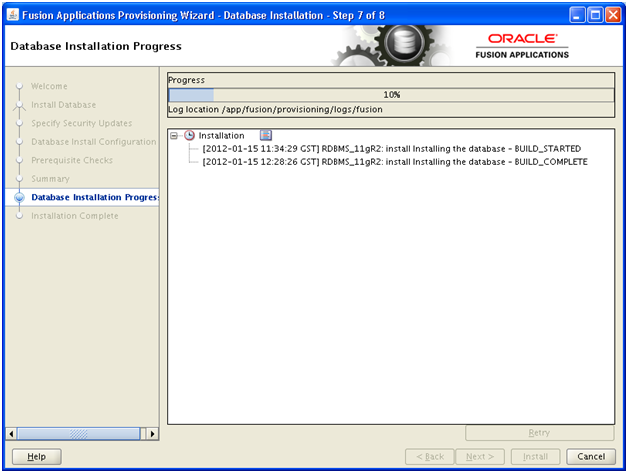This screenshot has width=628, height=473.
Task: Click the Install button
Action: click(x=535, y=457)
